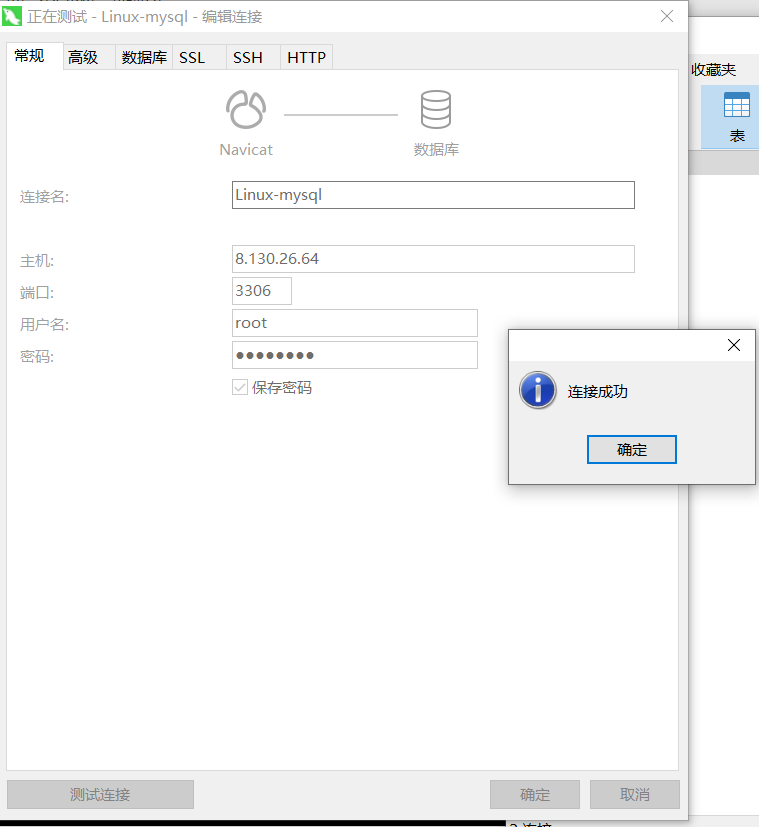The width and height of the screenshot is (759, 827).
Task: Click 确定 at the bottom of the edit connection dialog
Action: click(x=535, y=794)
